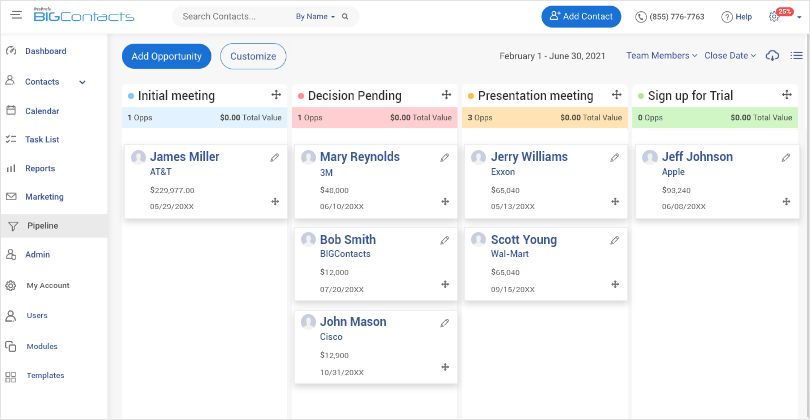Open Mary Reynolds contact name link

[x=360, y=157]
